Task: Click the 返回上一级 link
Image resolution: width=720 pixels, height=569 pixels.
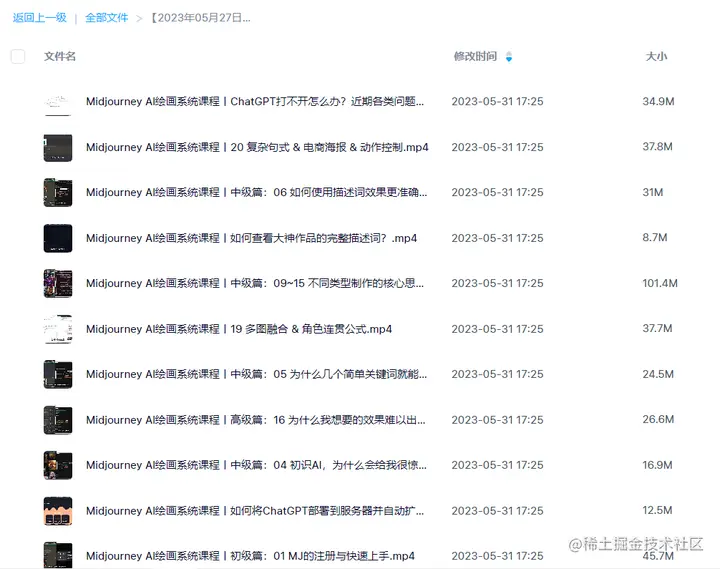Action: 39,18
